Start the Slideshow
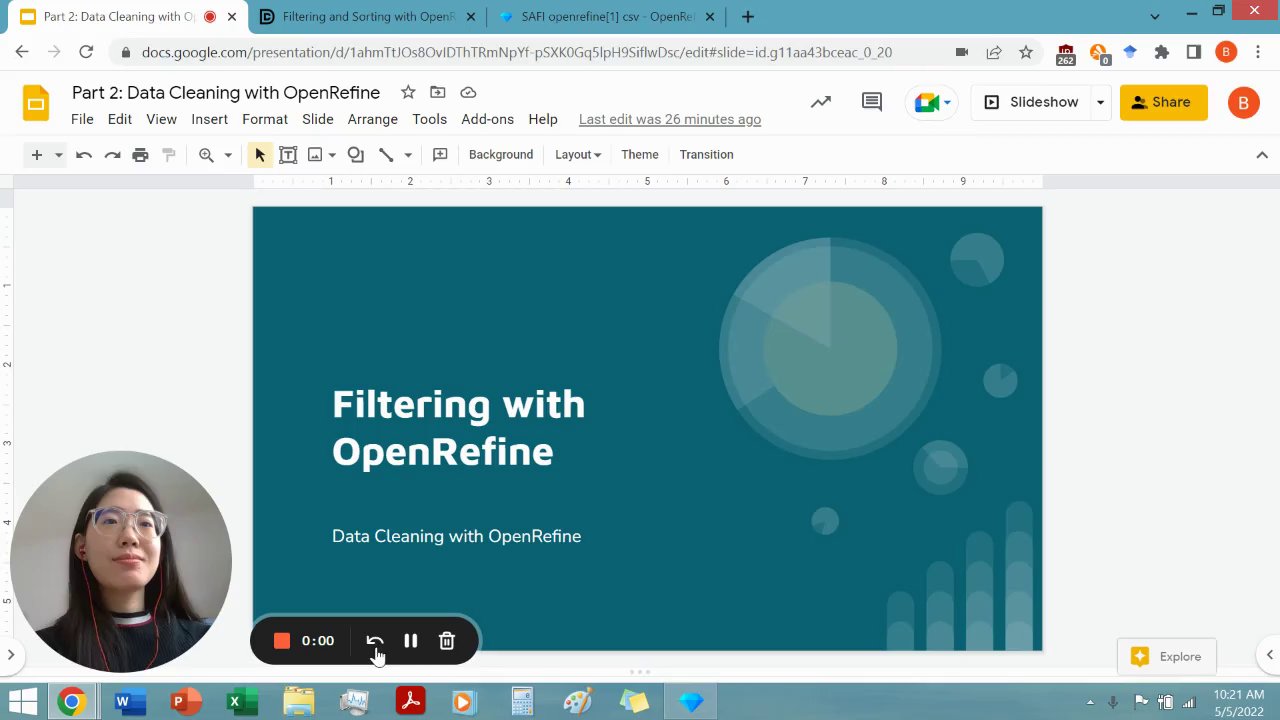Screen dimensions: 1280x720 (1031, 102)
